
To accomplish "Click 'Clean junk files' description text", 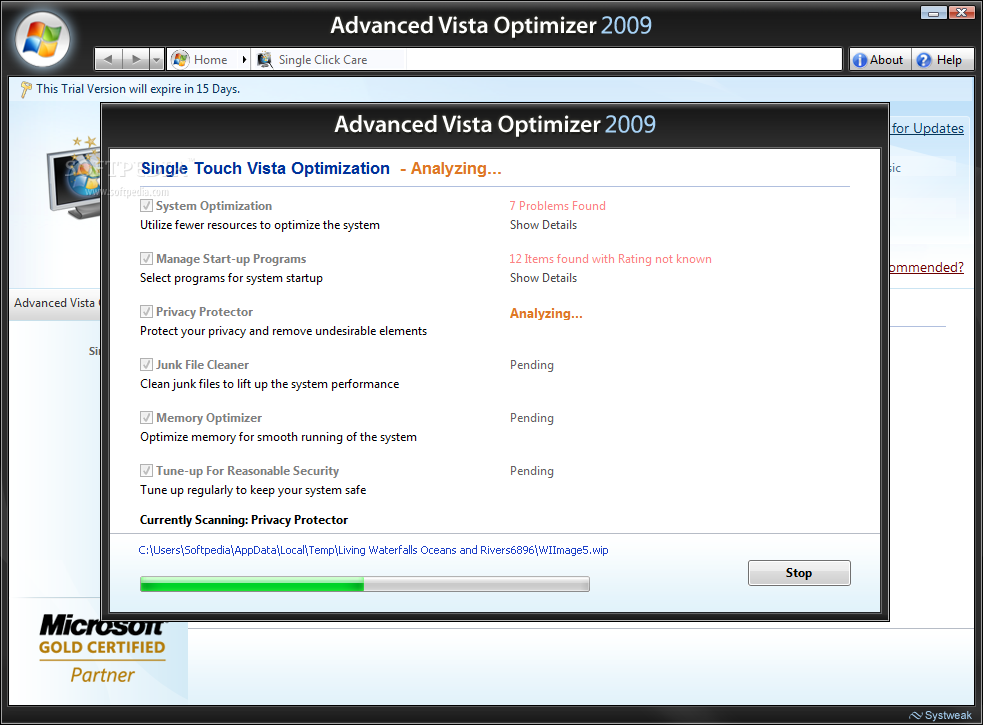I will click(270, 384).
